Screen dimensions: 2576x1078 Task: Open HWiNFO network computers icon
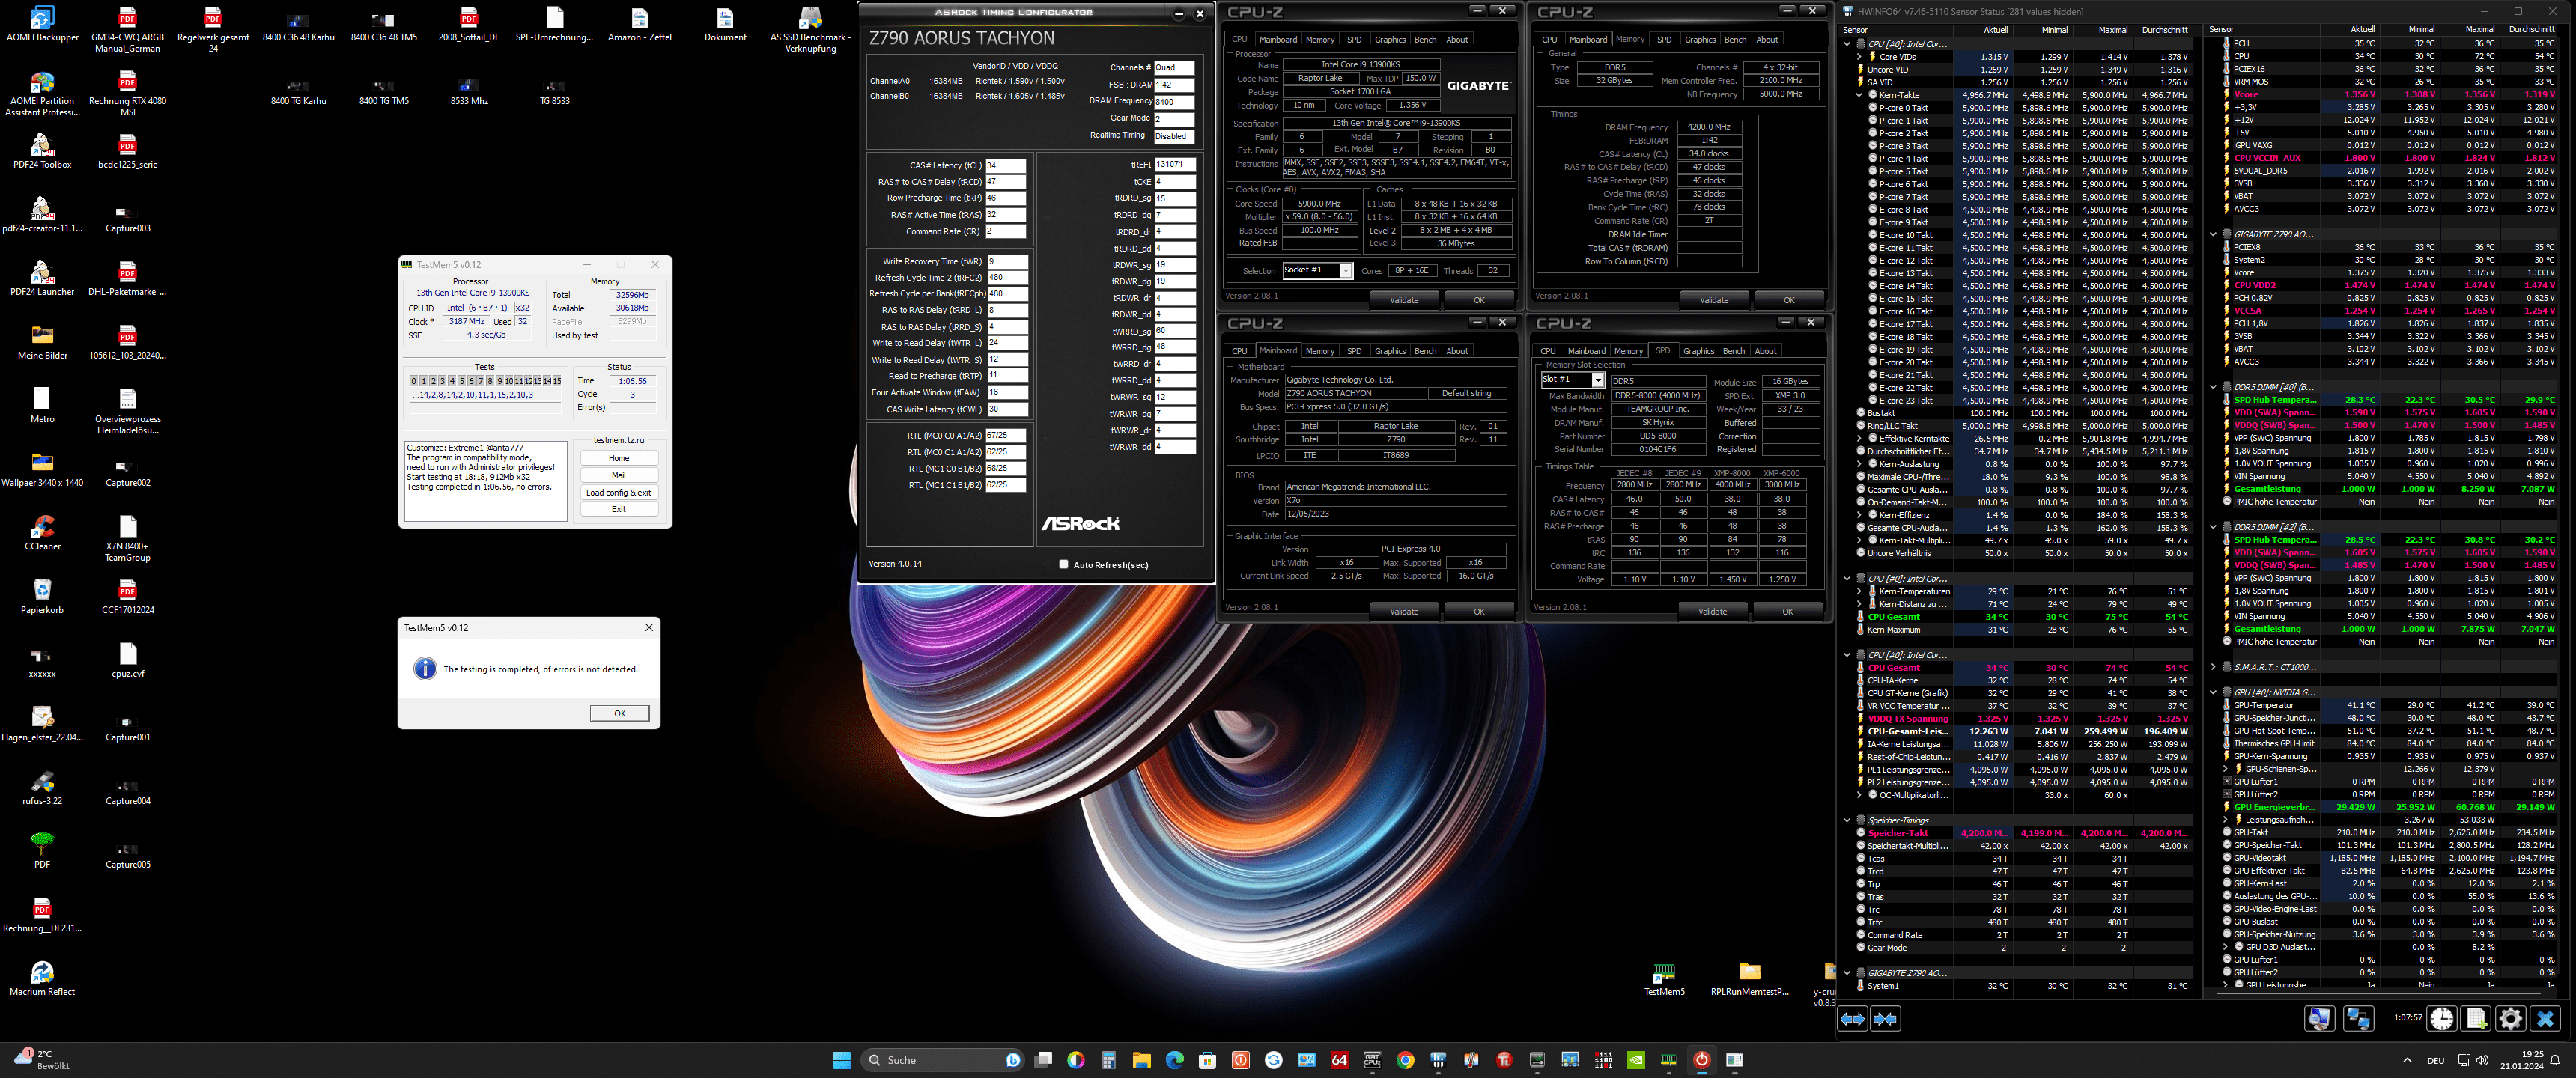[x=2358, y=1019]
